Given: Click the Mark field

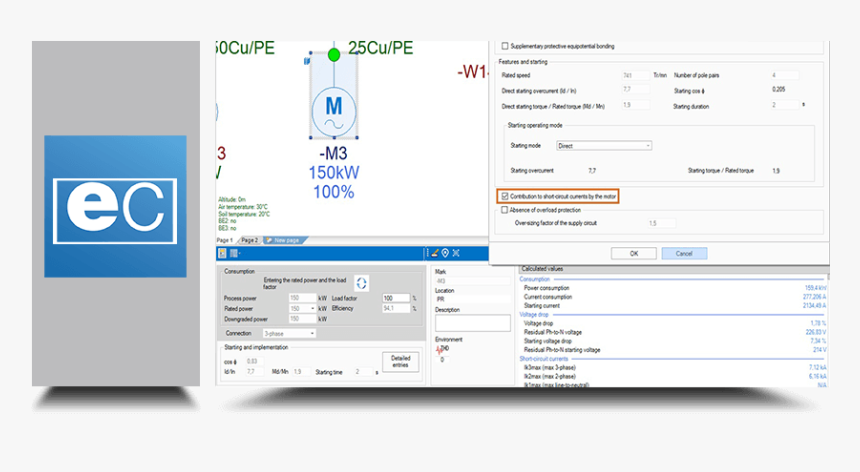Looking at the screenshot, I should 473,281.
